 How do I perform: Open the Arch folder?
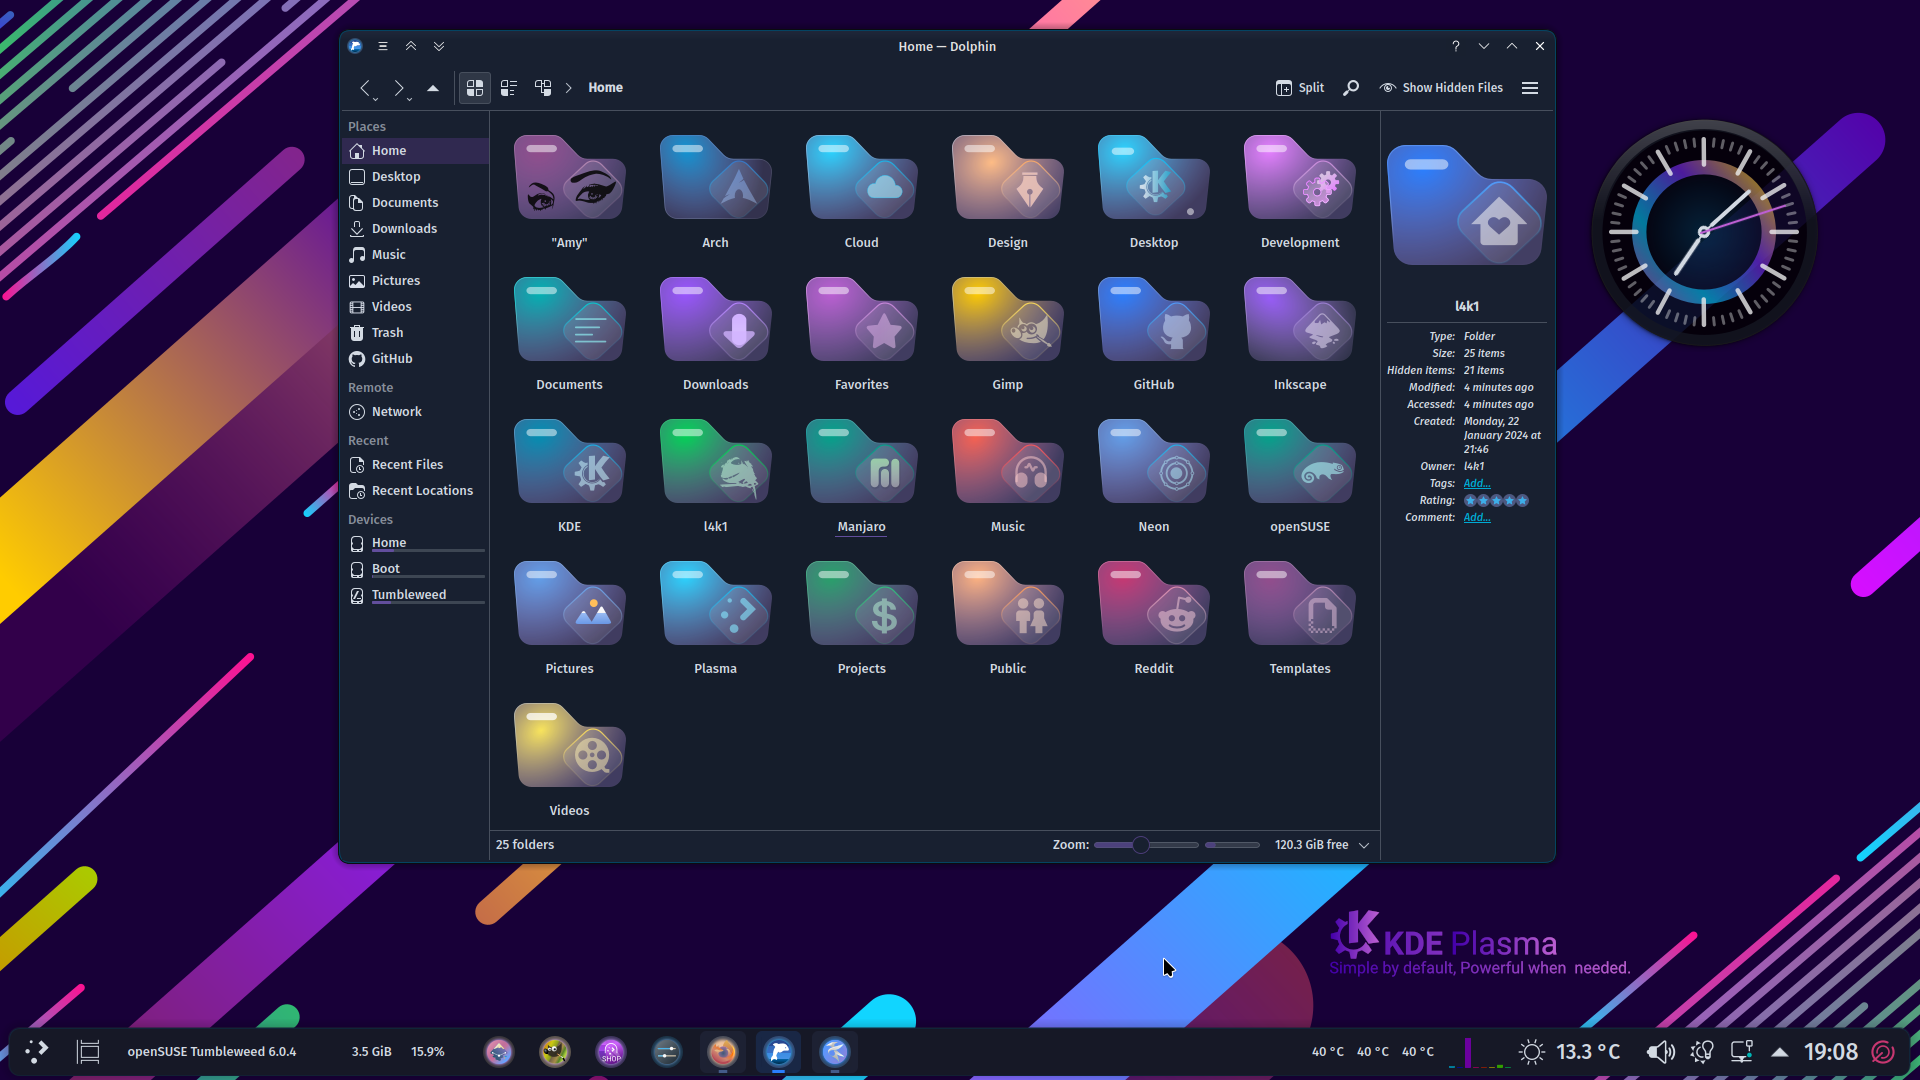coord(715,178)
